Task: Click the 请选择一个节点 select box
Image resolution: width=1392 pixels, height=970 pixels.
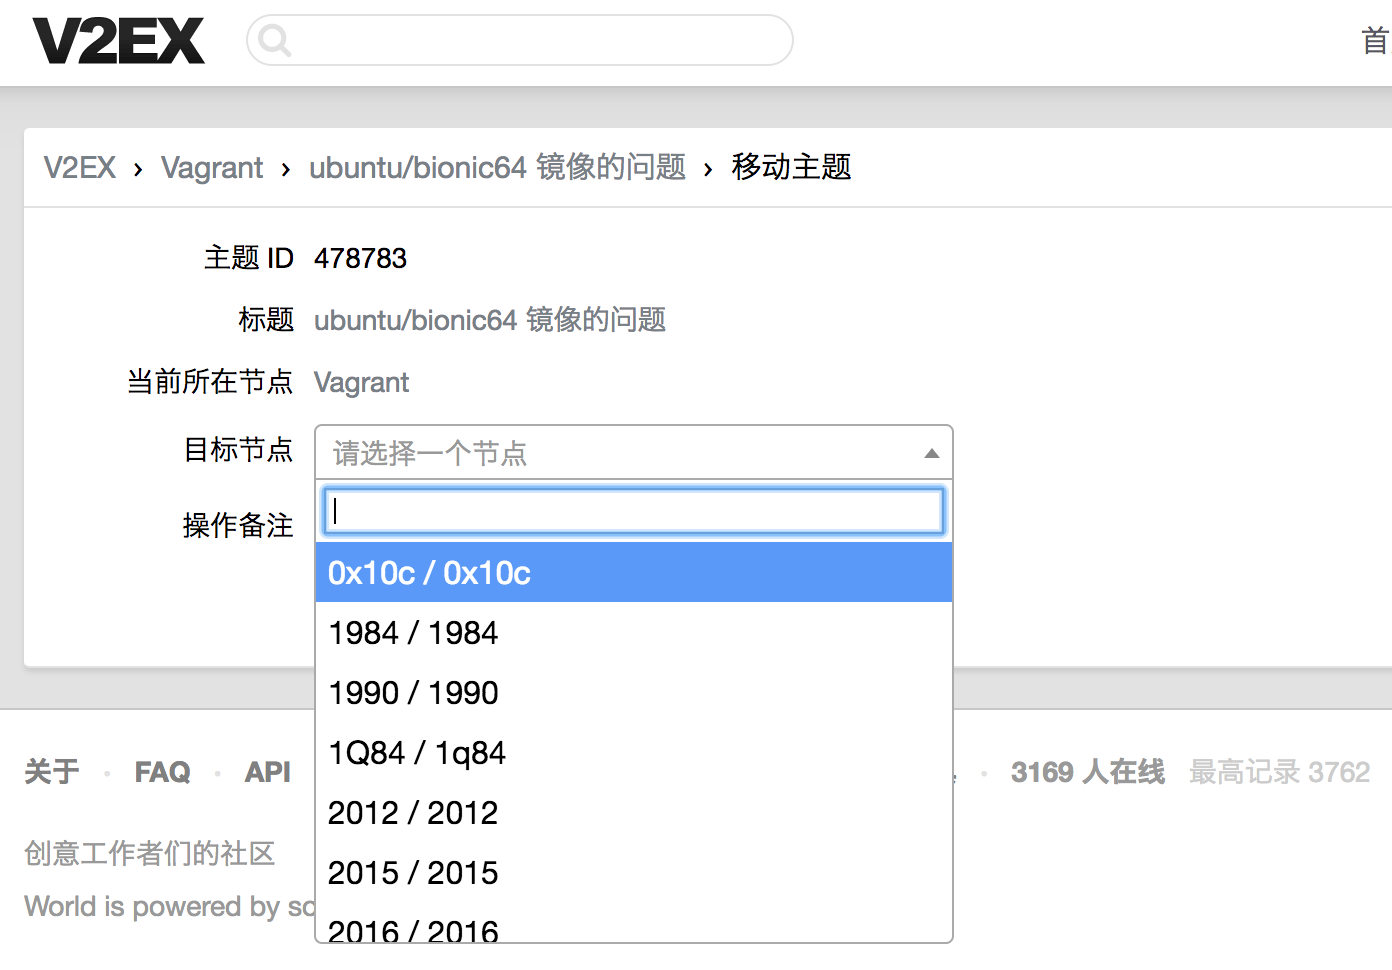Action: coord(620,453)
